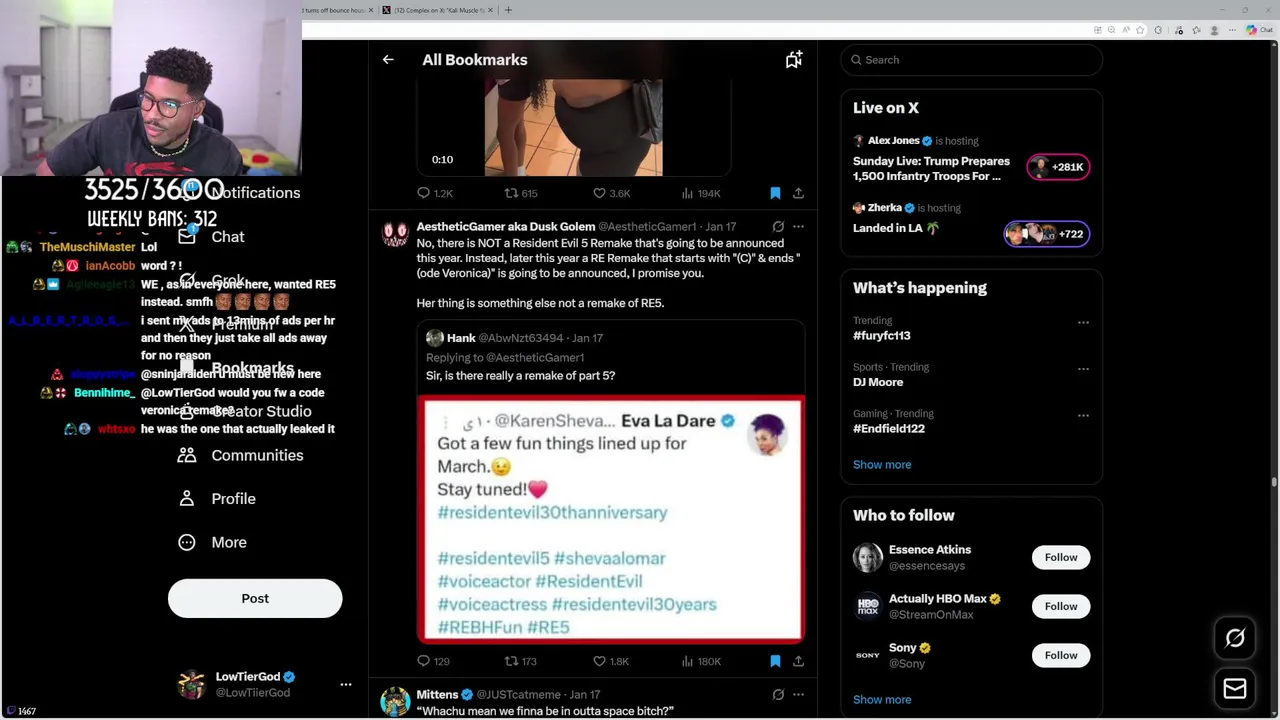The height and width of the screenshot is (720, 1280).
Task: Join Zherka Landed in LA broadcast
Action: coord(896,228)
